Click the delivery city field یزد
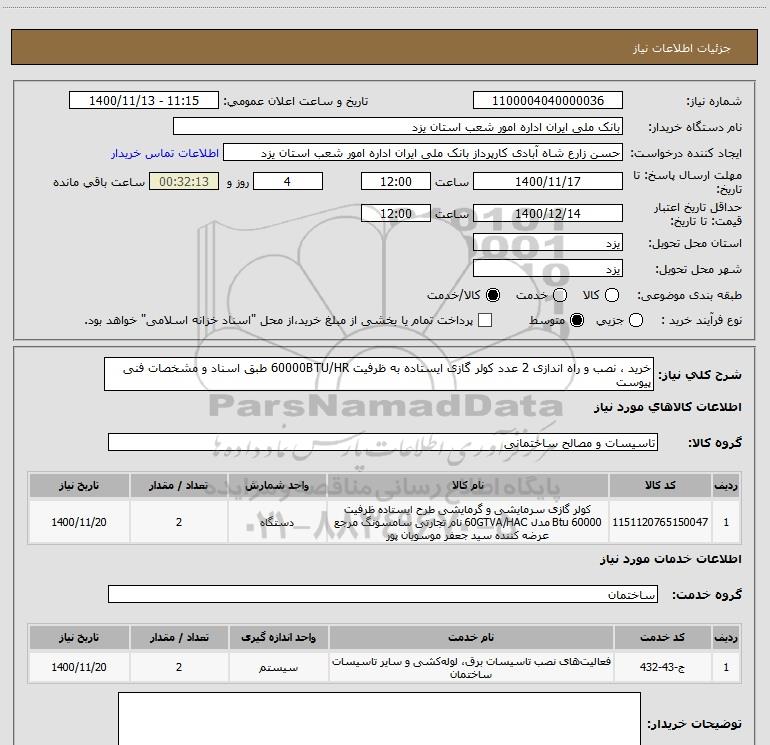This screenshot has width=770, height=745. pos(548,269)
